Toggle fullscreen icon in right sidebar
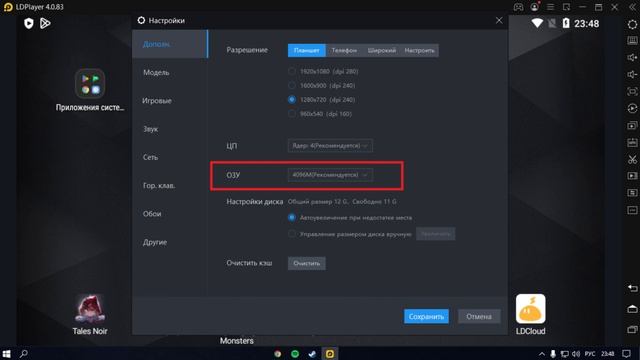This screenshot has width=640, height=360. [632, 91]
